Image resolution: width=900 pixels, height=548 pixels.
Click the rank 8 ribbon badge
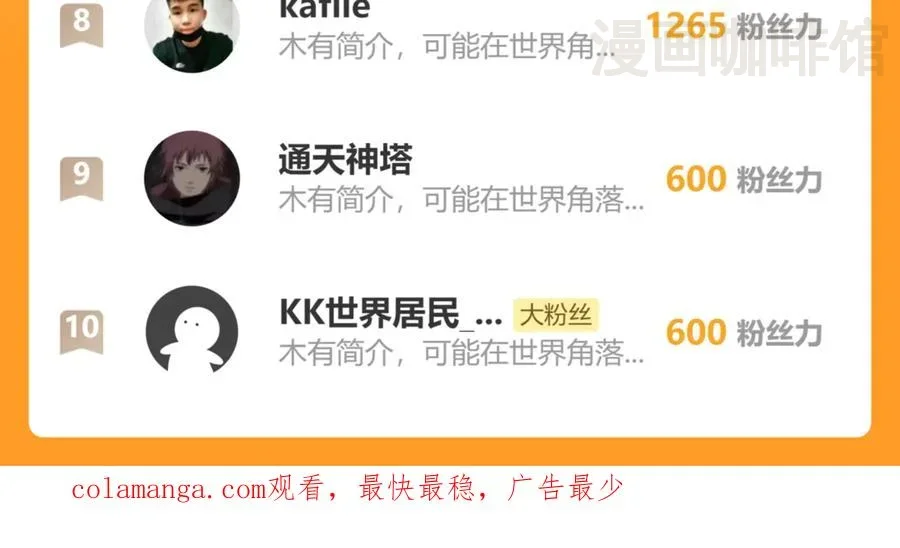82,24
